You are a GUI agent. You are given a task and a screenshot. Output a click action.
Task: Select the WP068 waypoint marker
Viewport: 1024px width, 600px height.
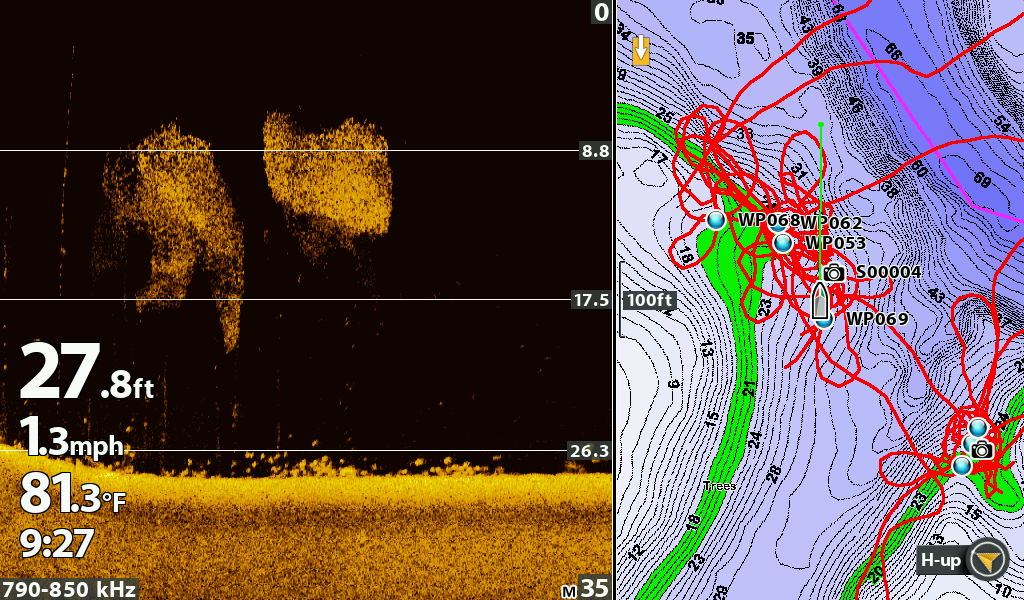pyautogui.click(x=716, y=220)
